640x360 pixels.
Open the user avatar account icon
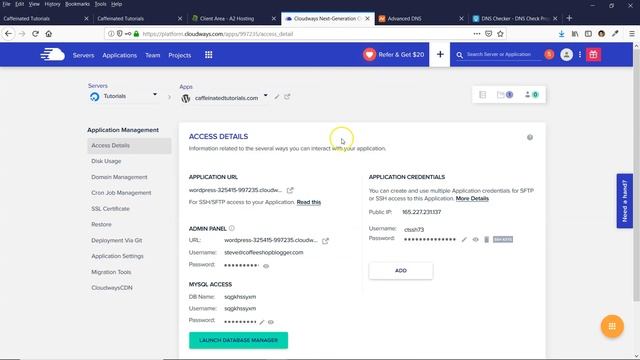(x=567, y=55)
